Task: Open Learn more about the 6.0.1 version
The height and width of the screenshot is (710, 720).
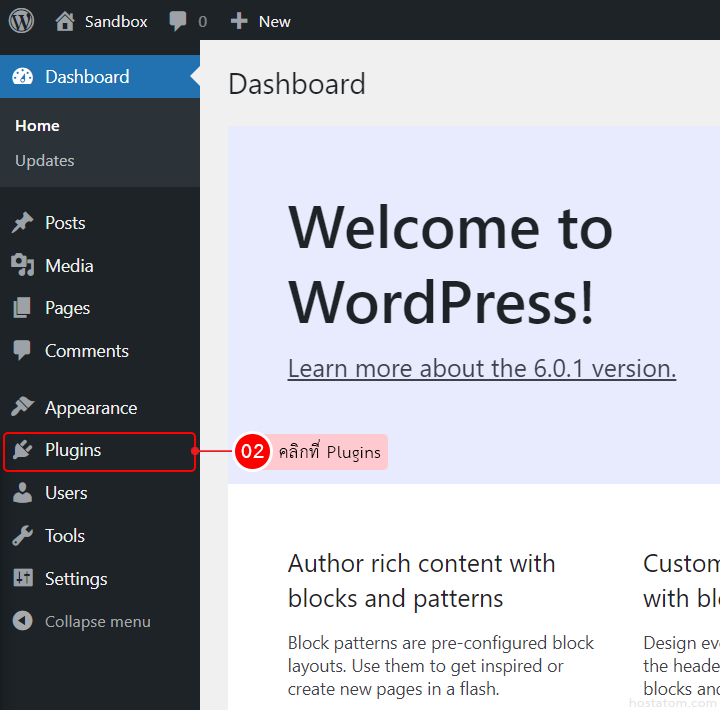Action: (x=481, y=369)
